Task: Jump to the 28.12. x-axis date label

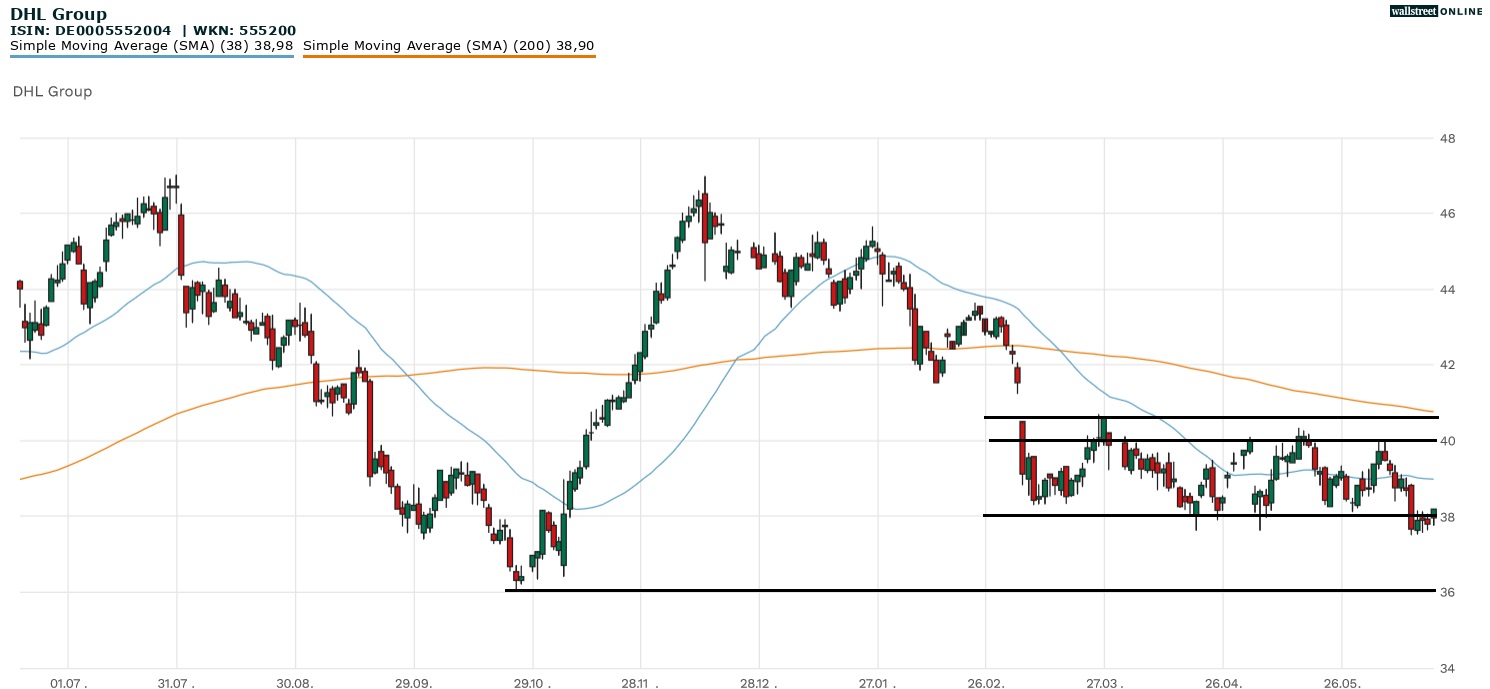Action: pyautogui.click(x=759, y=682)
